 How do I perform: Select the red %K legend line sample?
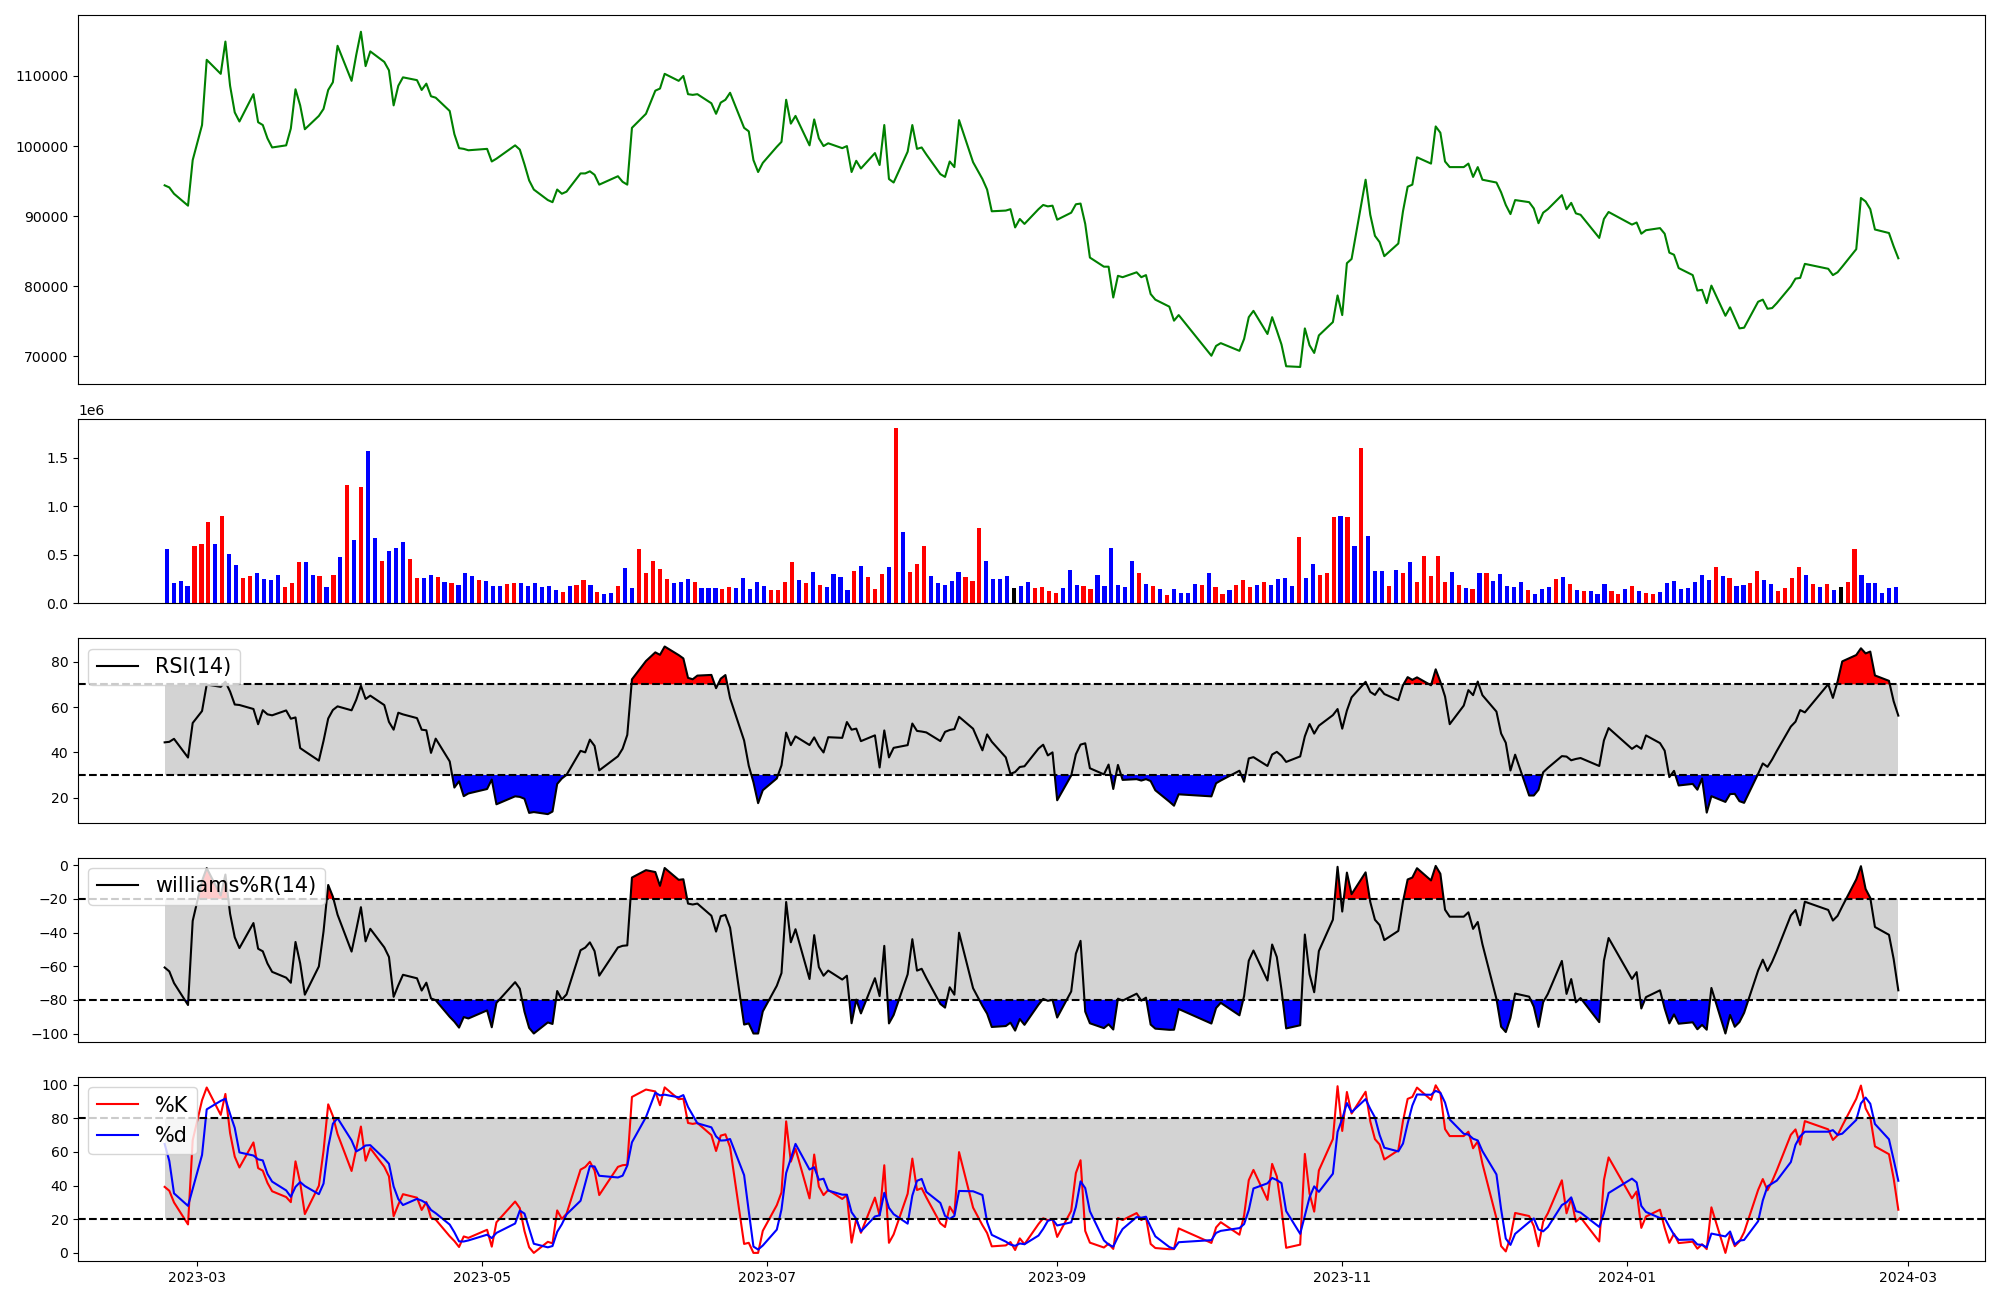pyautogui.click(x=116, y=1105)
